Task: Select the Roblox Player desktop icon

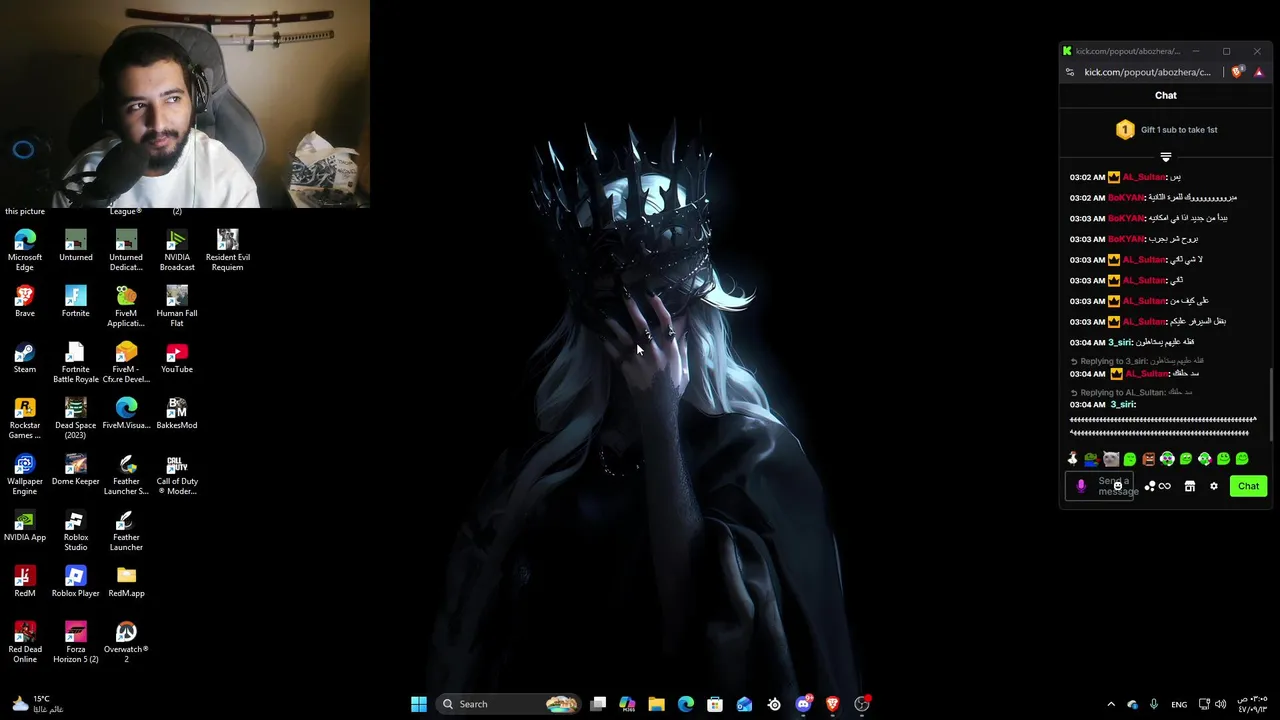Action: tap(76, 582)
